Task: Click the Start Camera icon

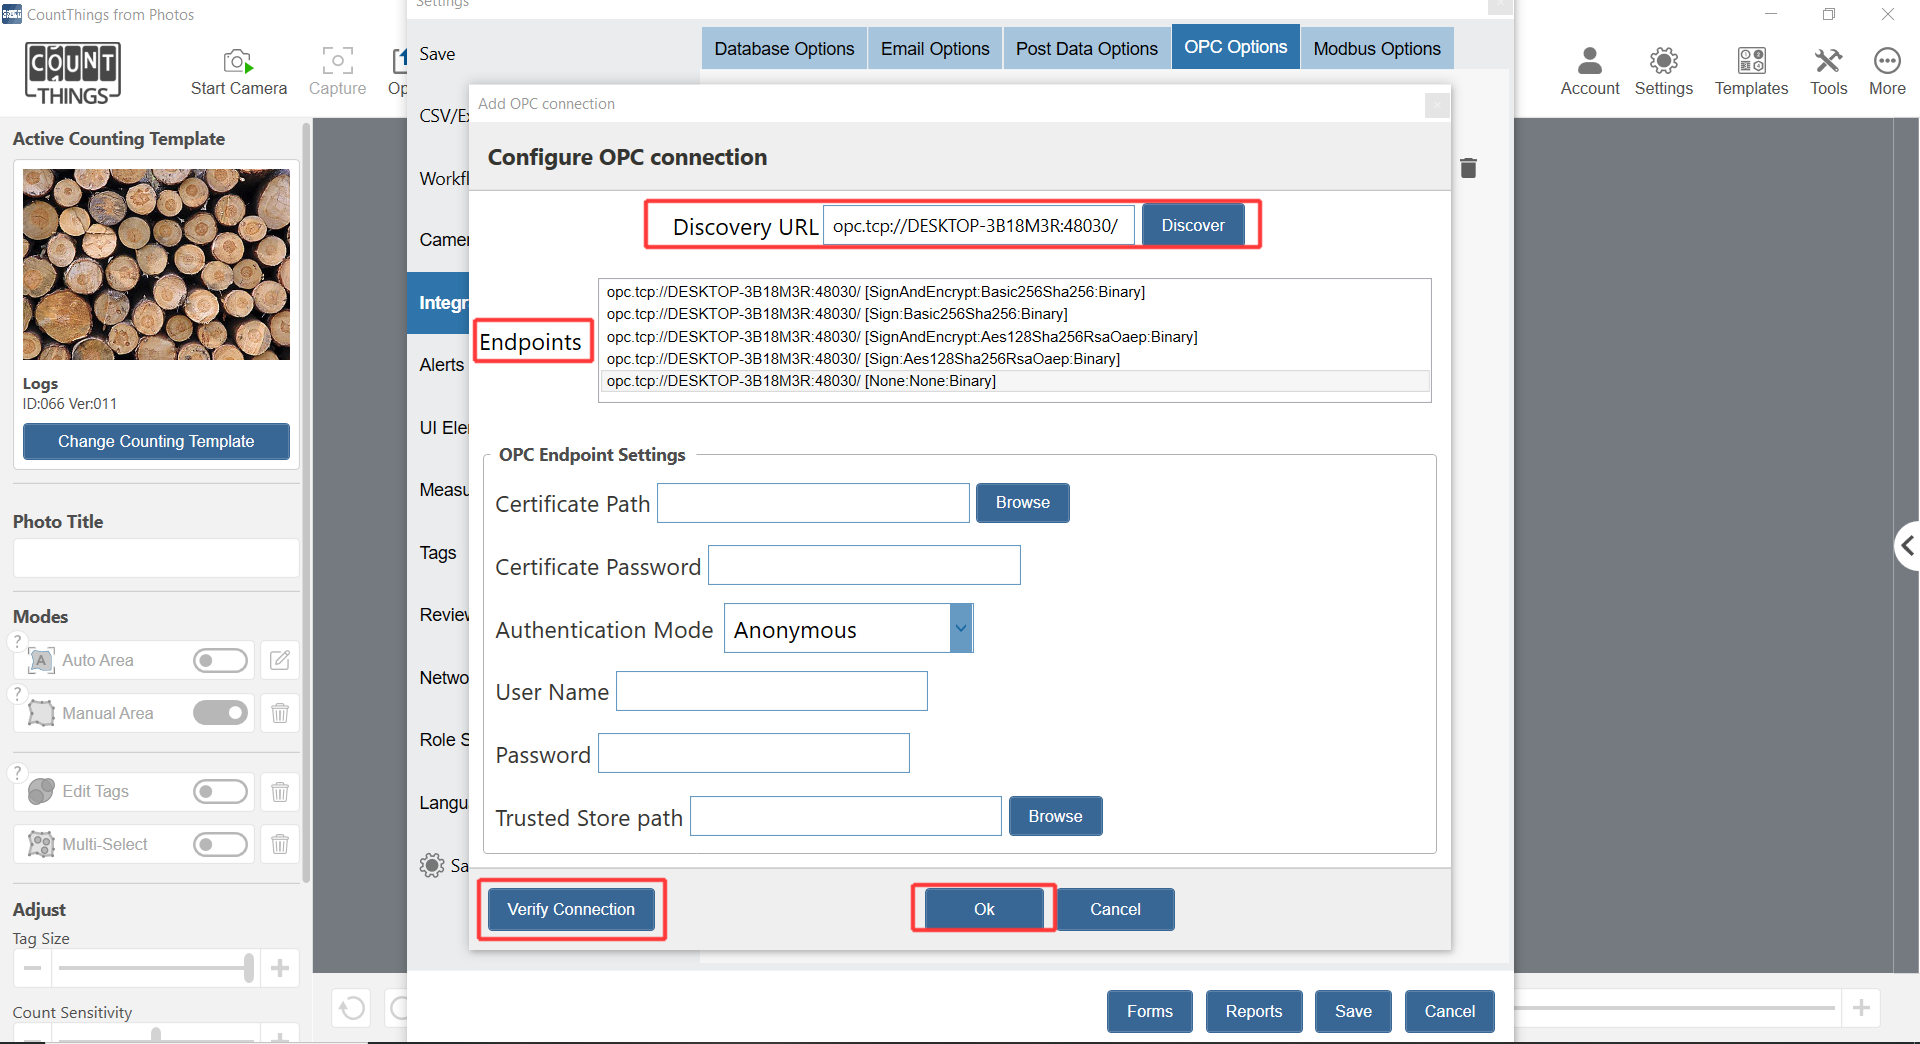Action: pos(238,62)
